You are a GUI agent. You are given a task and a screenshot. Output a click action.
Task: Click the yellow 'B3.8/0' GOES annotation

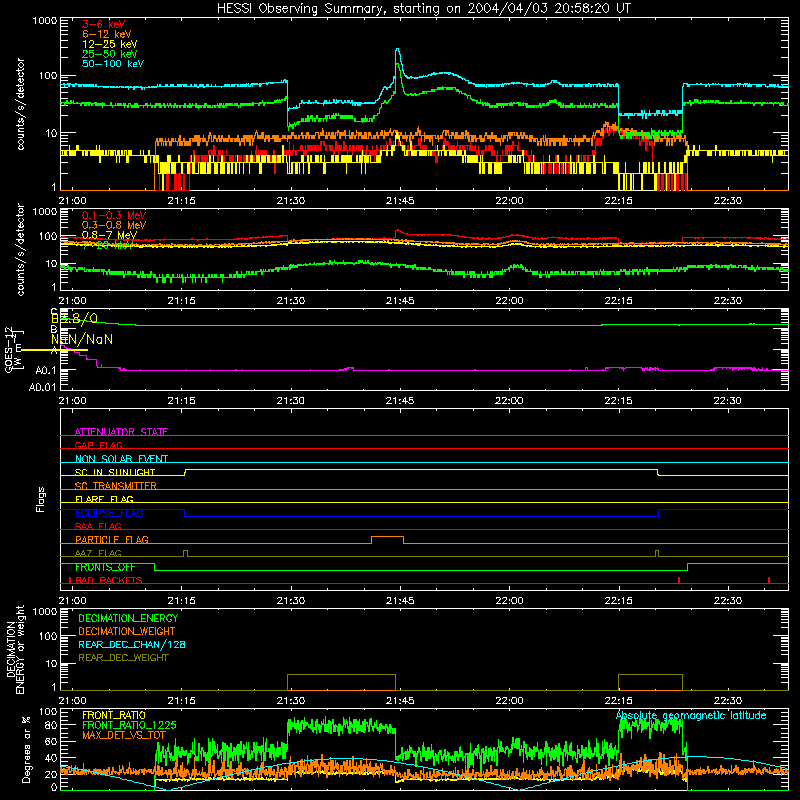click(74, 319)
